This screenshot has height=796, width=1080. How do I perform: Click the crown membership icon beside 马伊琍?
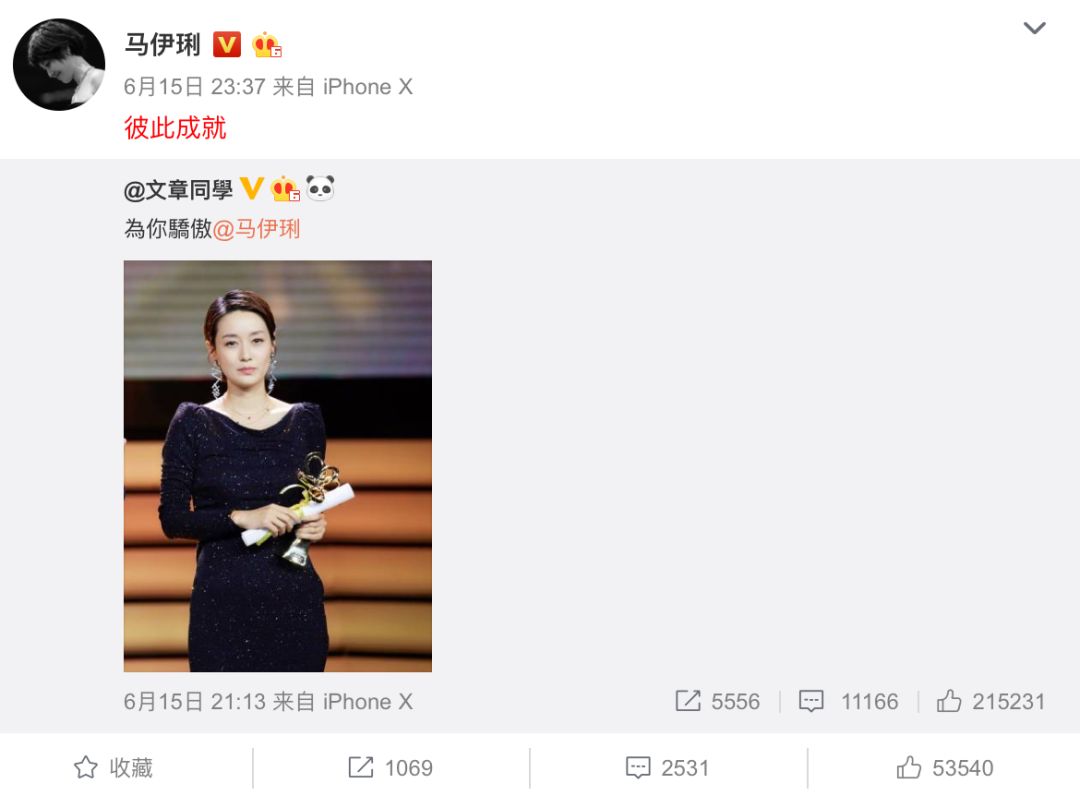pos(267,45)
